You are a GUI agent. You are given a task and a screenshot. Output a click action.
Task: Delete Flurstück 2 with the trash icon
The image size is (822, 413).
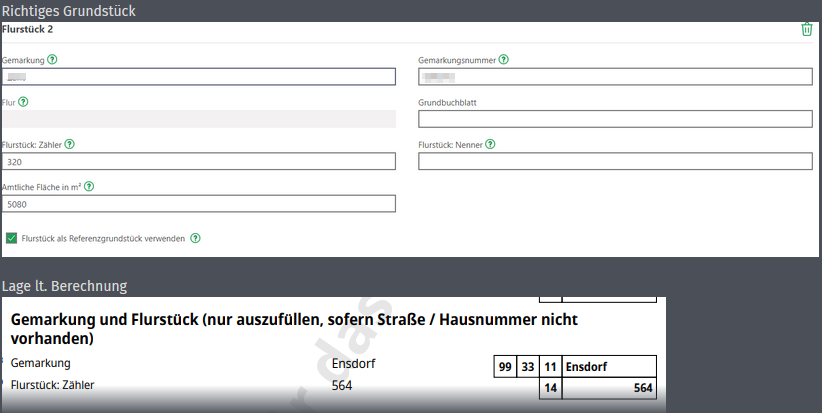806,29
